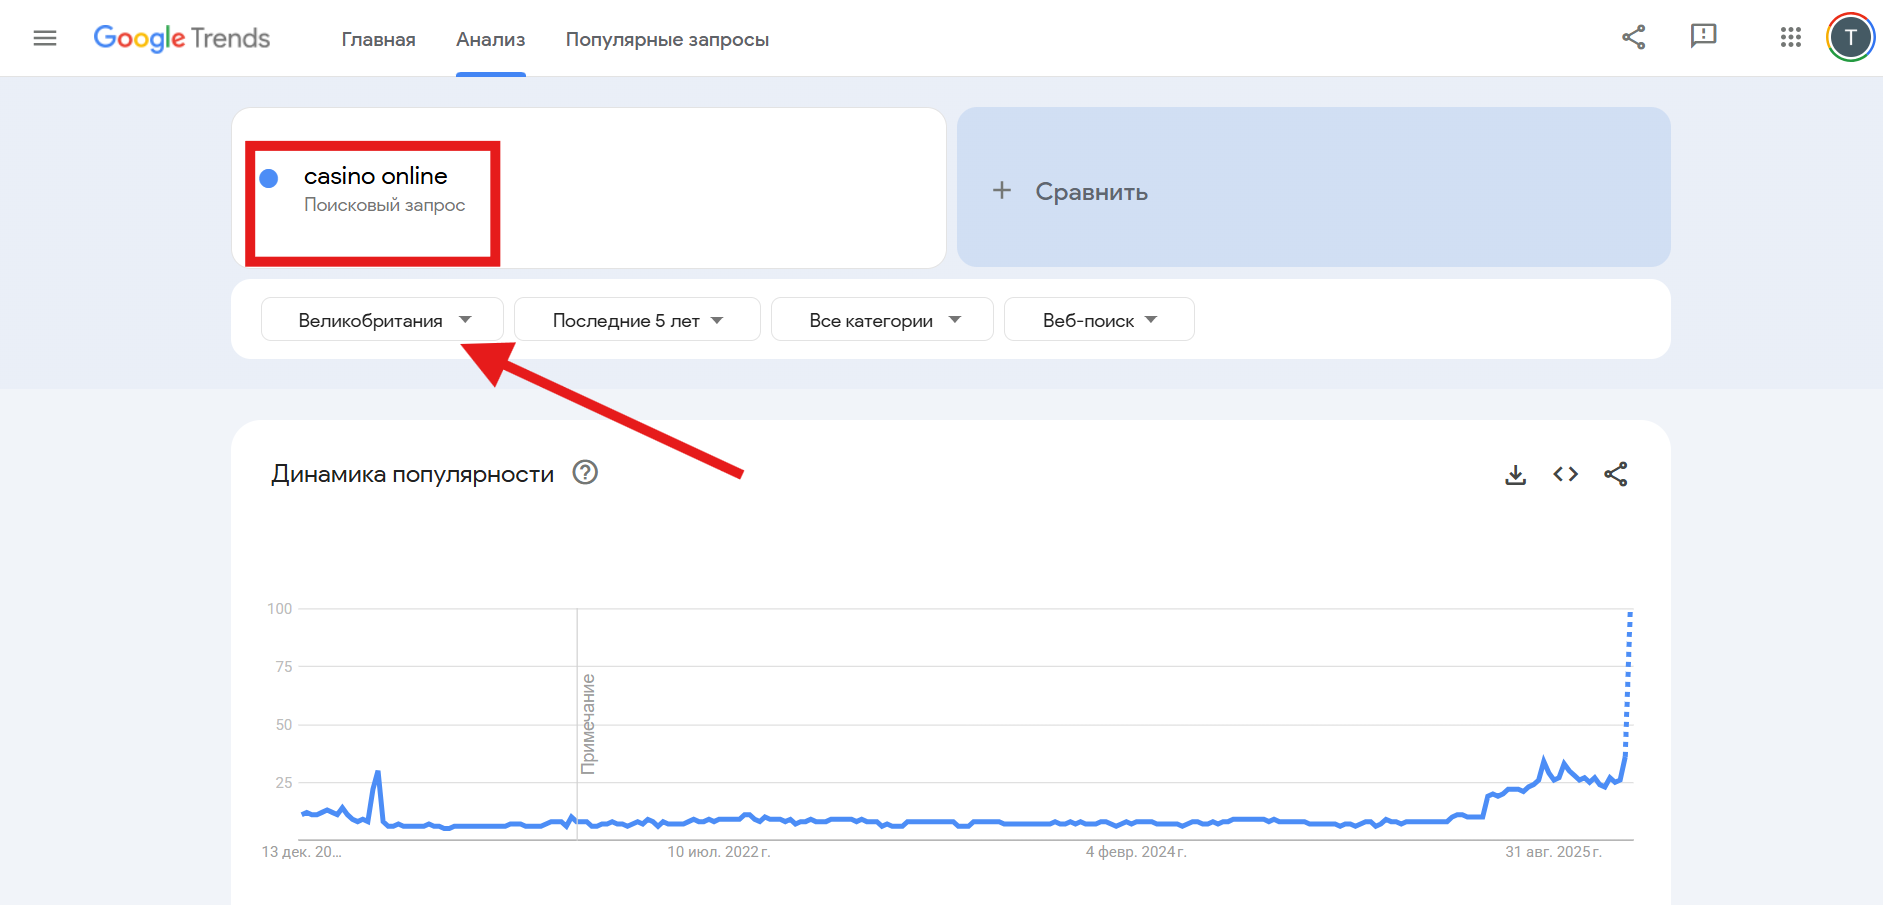The image size is (1883, 905).
Task: Download the popularity chart data as CSV
Action: [1516, 475]
